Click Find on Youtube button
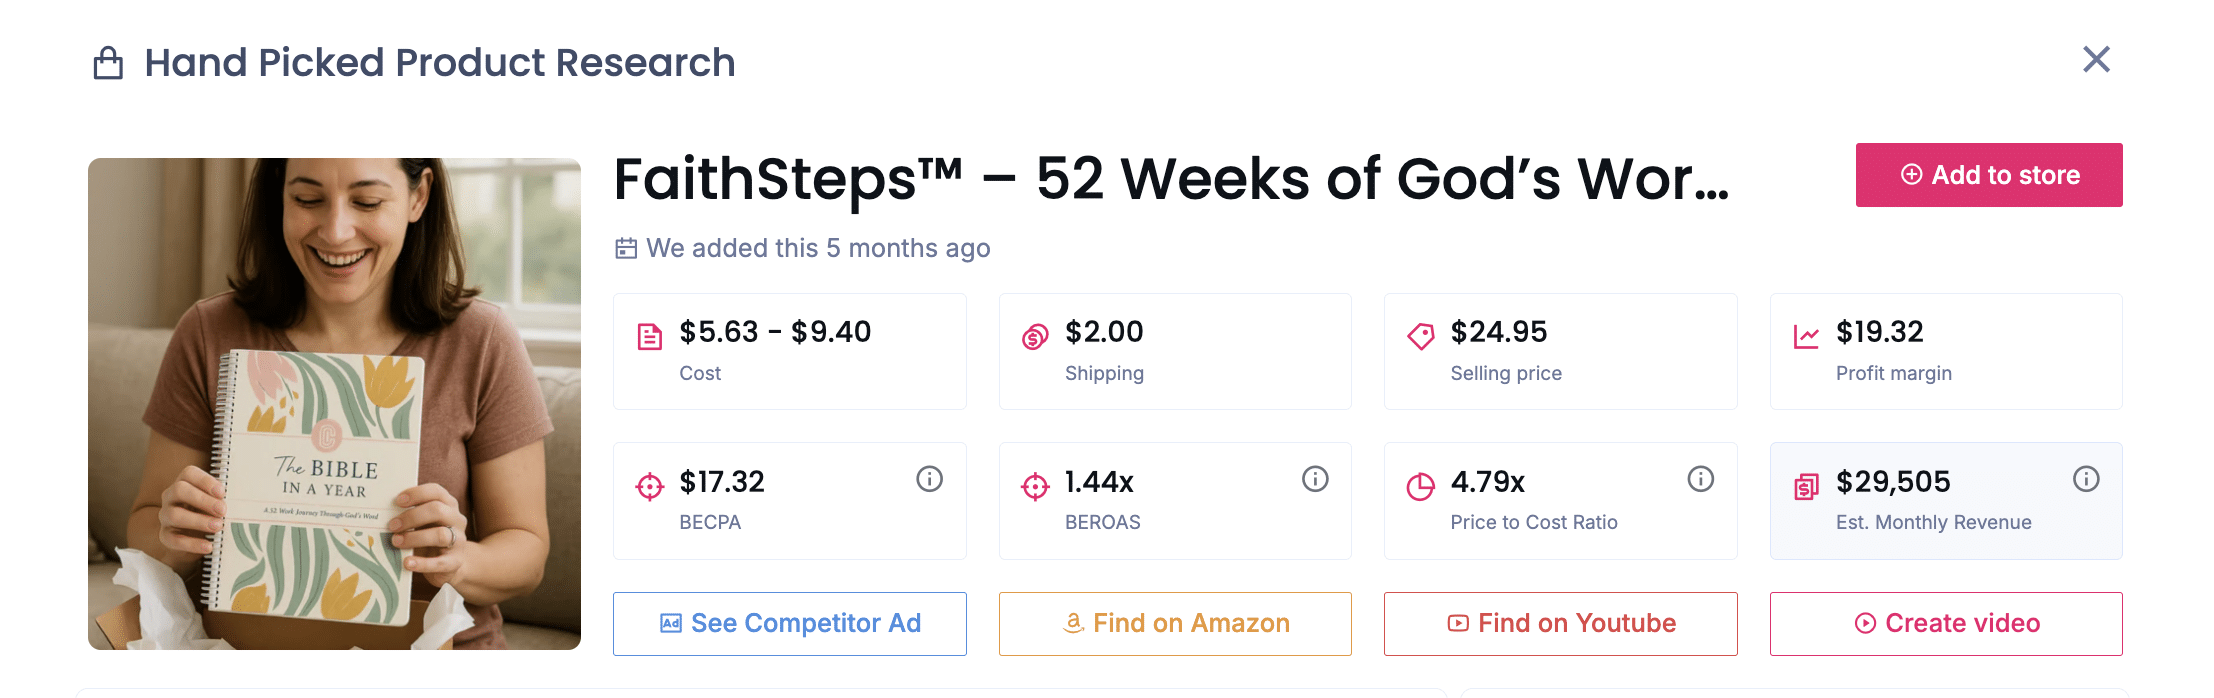Image resolution: width=2214 pixels, height=698 pixels. [1560, 624]
